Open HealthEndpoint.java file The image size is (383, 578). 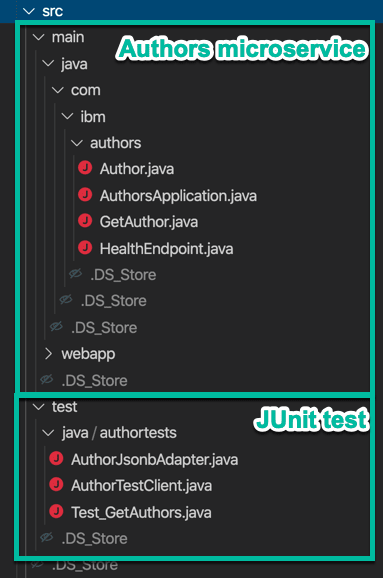coord(166,249)
